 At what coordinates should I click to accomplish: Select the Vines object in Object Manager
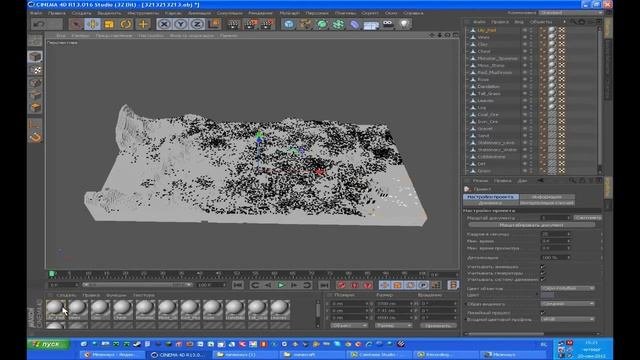click(484, 37)
